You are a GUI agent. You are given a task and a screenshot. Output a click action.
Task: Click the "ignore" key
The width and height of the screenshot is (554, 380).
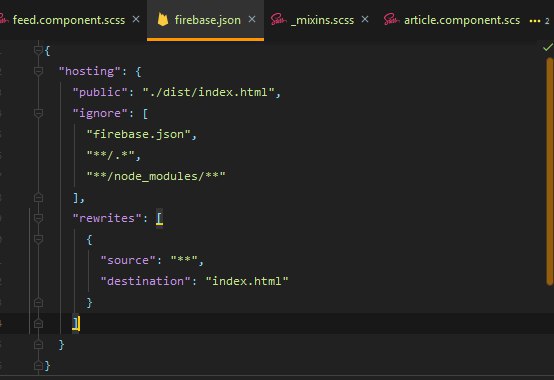pos(100,113)
